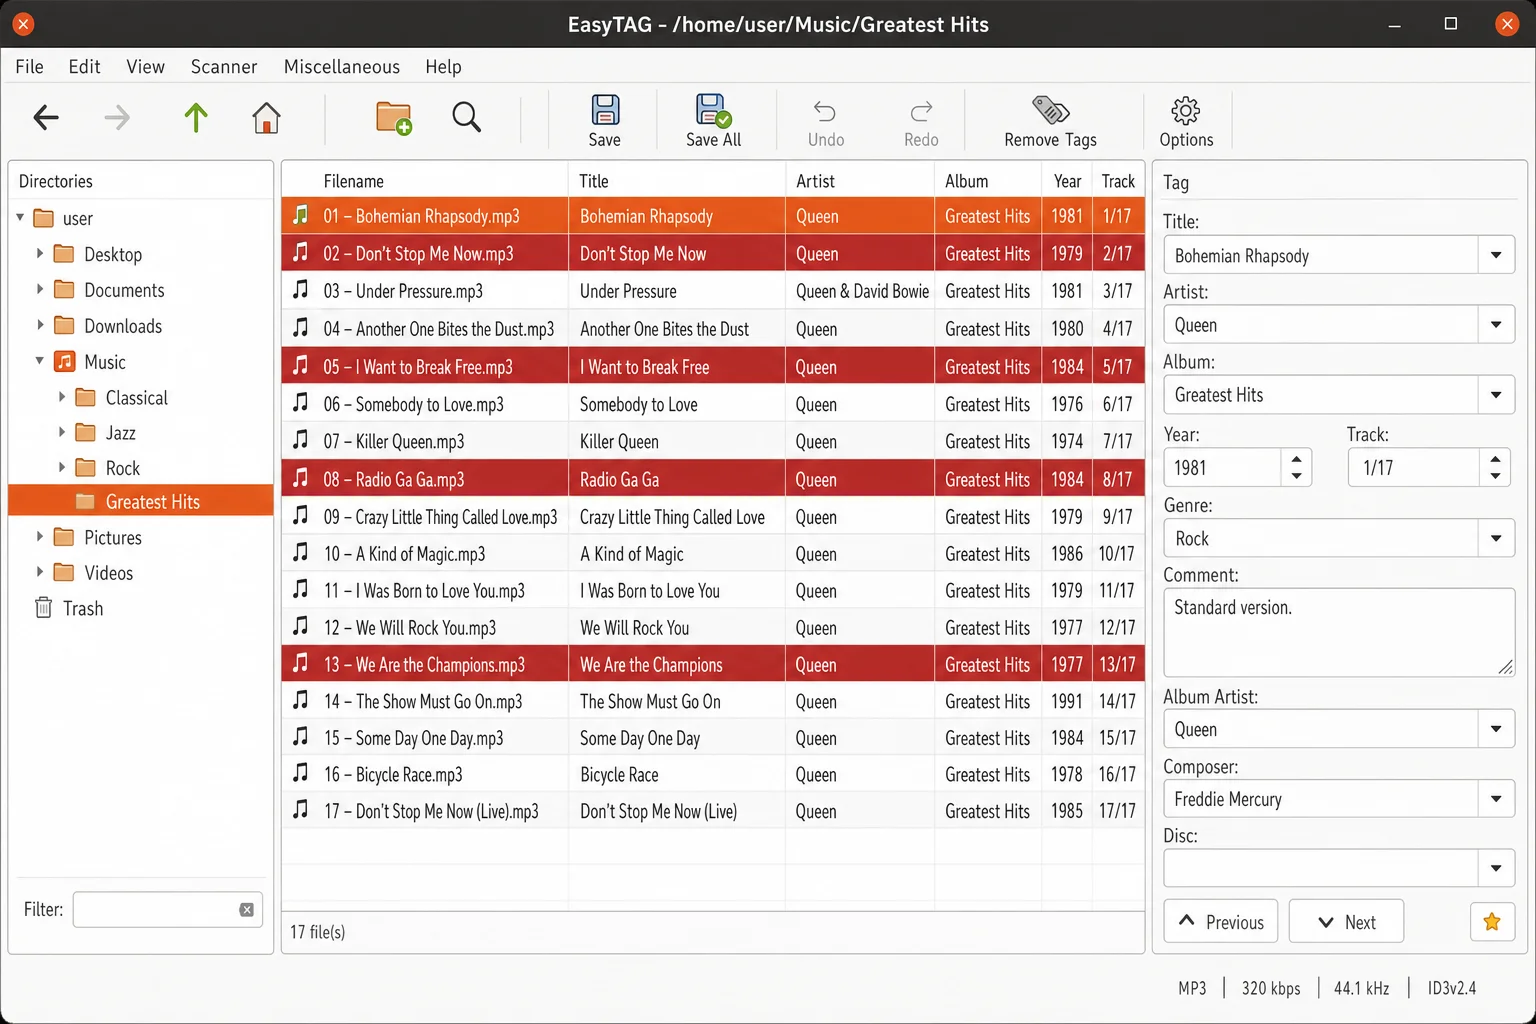Click the Redo toolbar button

(x=921, y=124)
